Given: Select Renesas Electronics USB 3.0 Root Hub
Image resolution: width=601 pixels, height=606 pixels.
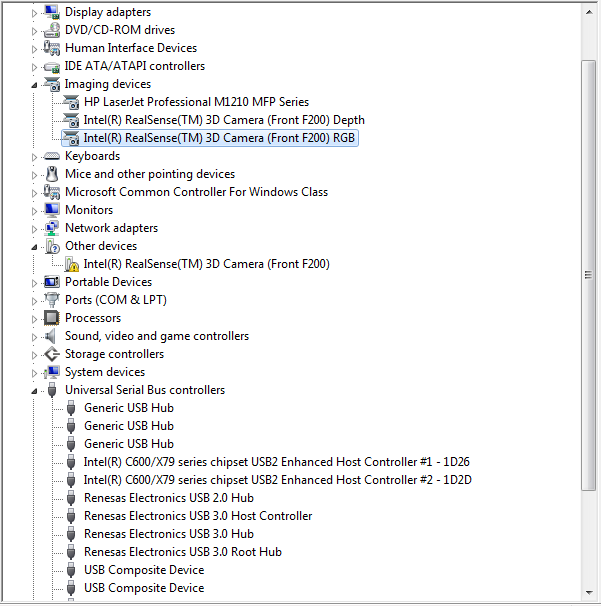Looking at the screenshot, I should [x=182, y=552].
